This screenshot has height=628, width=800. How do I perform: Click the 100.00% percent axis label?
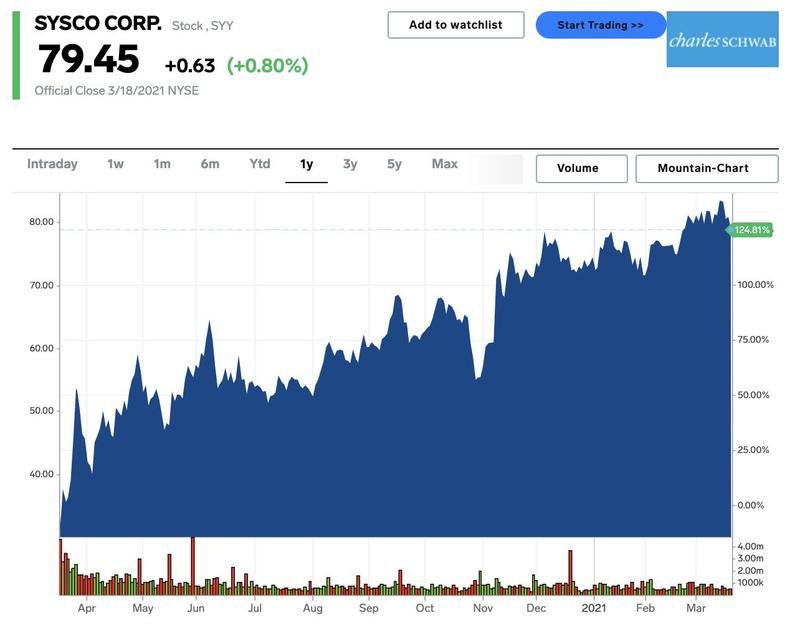click(755, 285)
